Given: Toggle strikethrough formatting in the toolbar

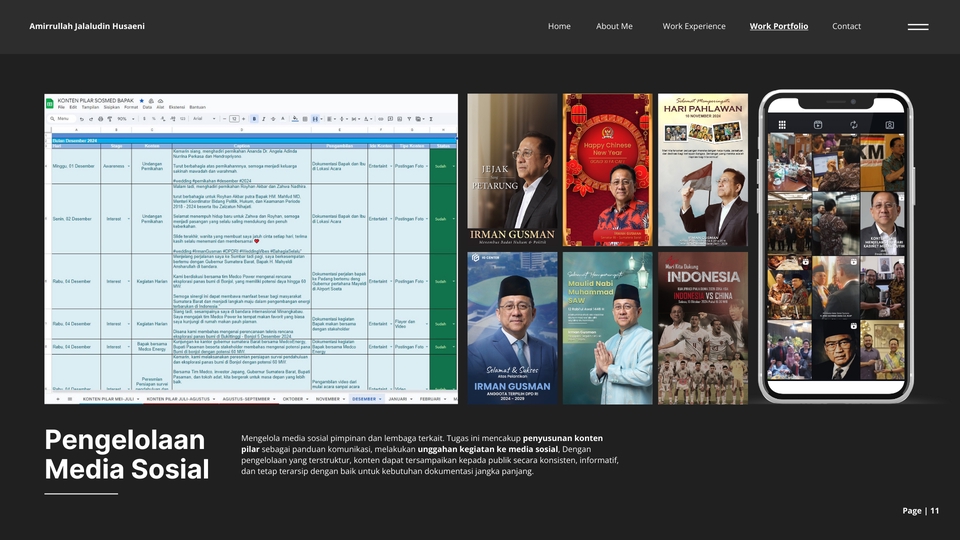Looking at the screenshot, I should (x=273, y=119).
